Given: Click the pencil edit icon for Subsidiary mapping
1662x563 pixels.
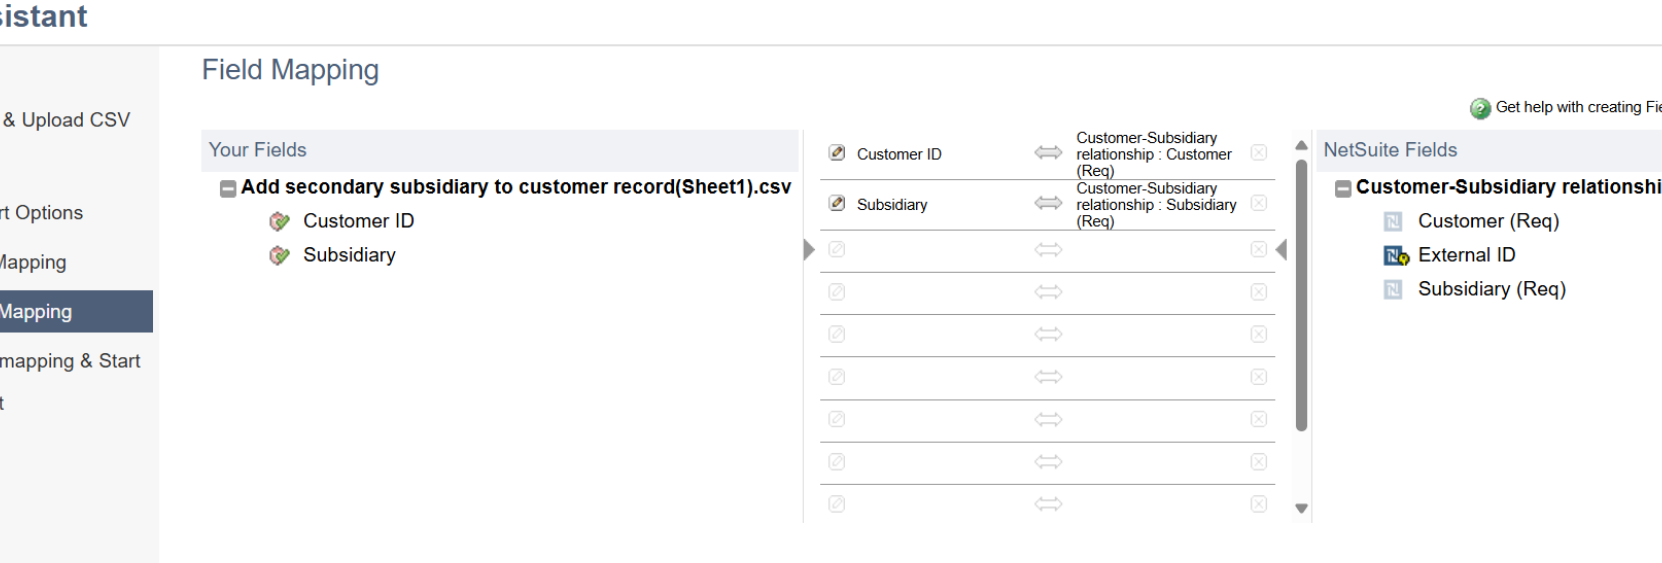Looking at the screenshot, I should click(x=837, y=203).
